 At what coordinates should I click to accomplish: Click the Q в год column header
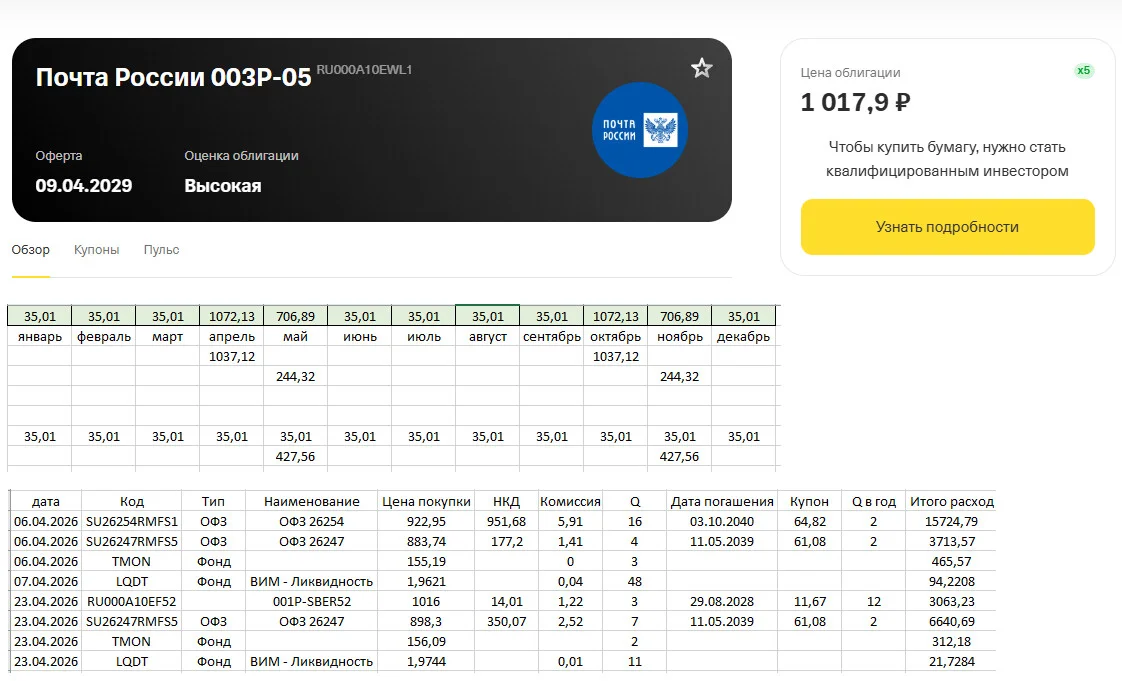coord(874,501)
